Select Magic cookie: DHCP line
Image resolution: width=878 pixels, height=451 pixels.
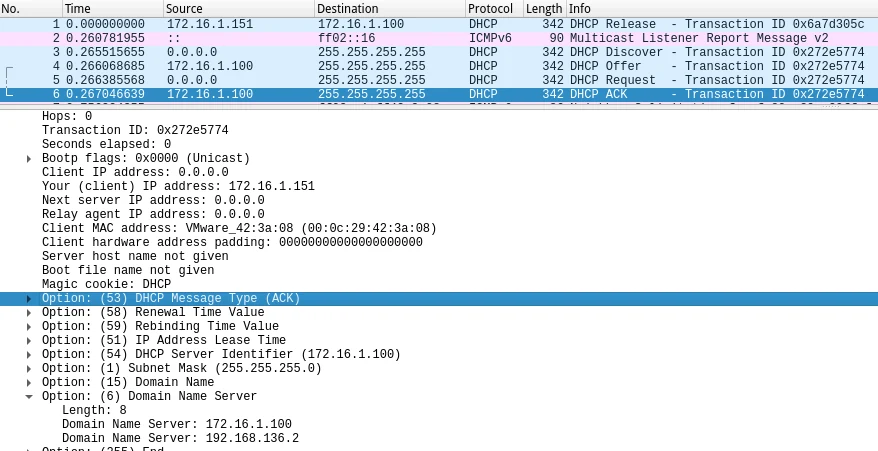click(x=106, y=285)
